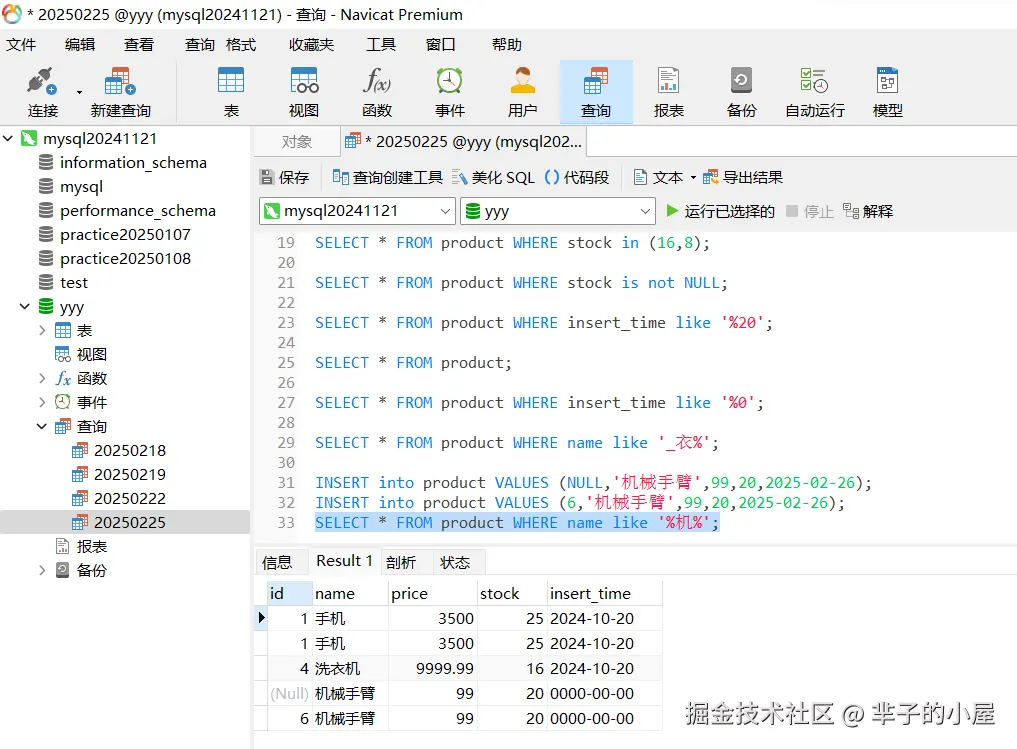Open the 连接 toolbar dropdown arrow

pos(79,92)
